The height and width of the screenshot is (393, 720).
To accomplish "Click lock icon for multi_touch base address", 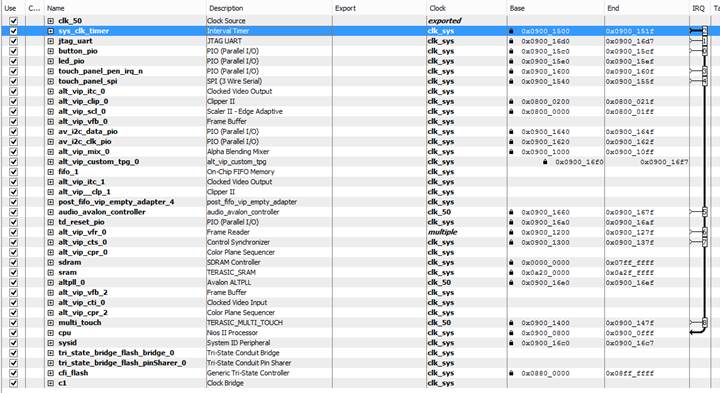I will [511, 323].
